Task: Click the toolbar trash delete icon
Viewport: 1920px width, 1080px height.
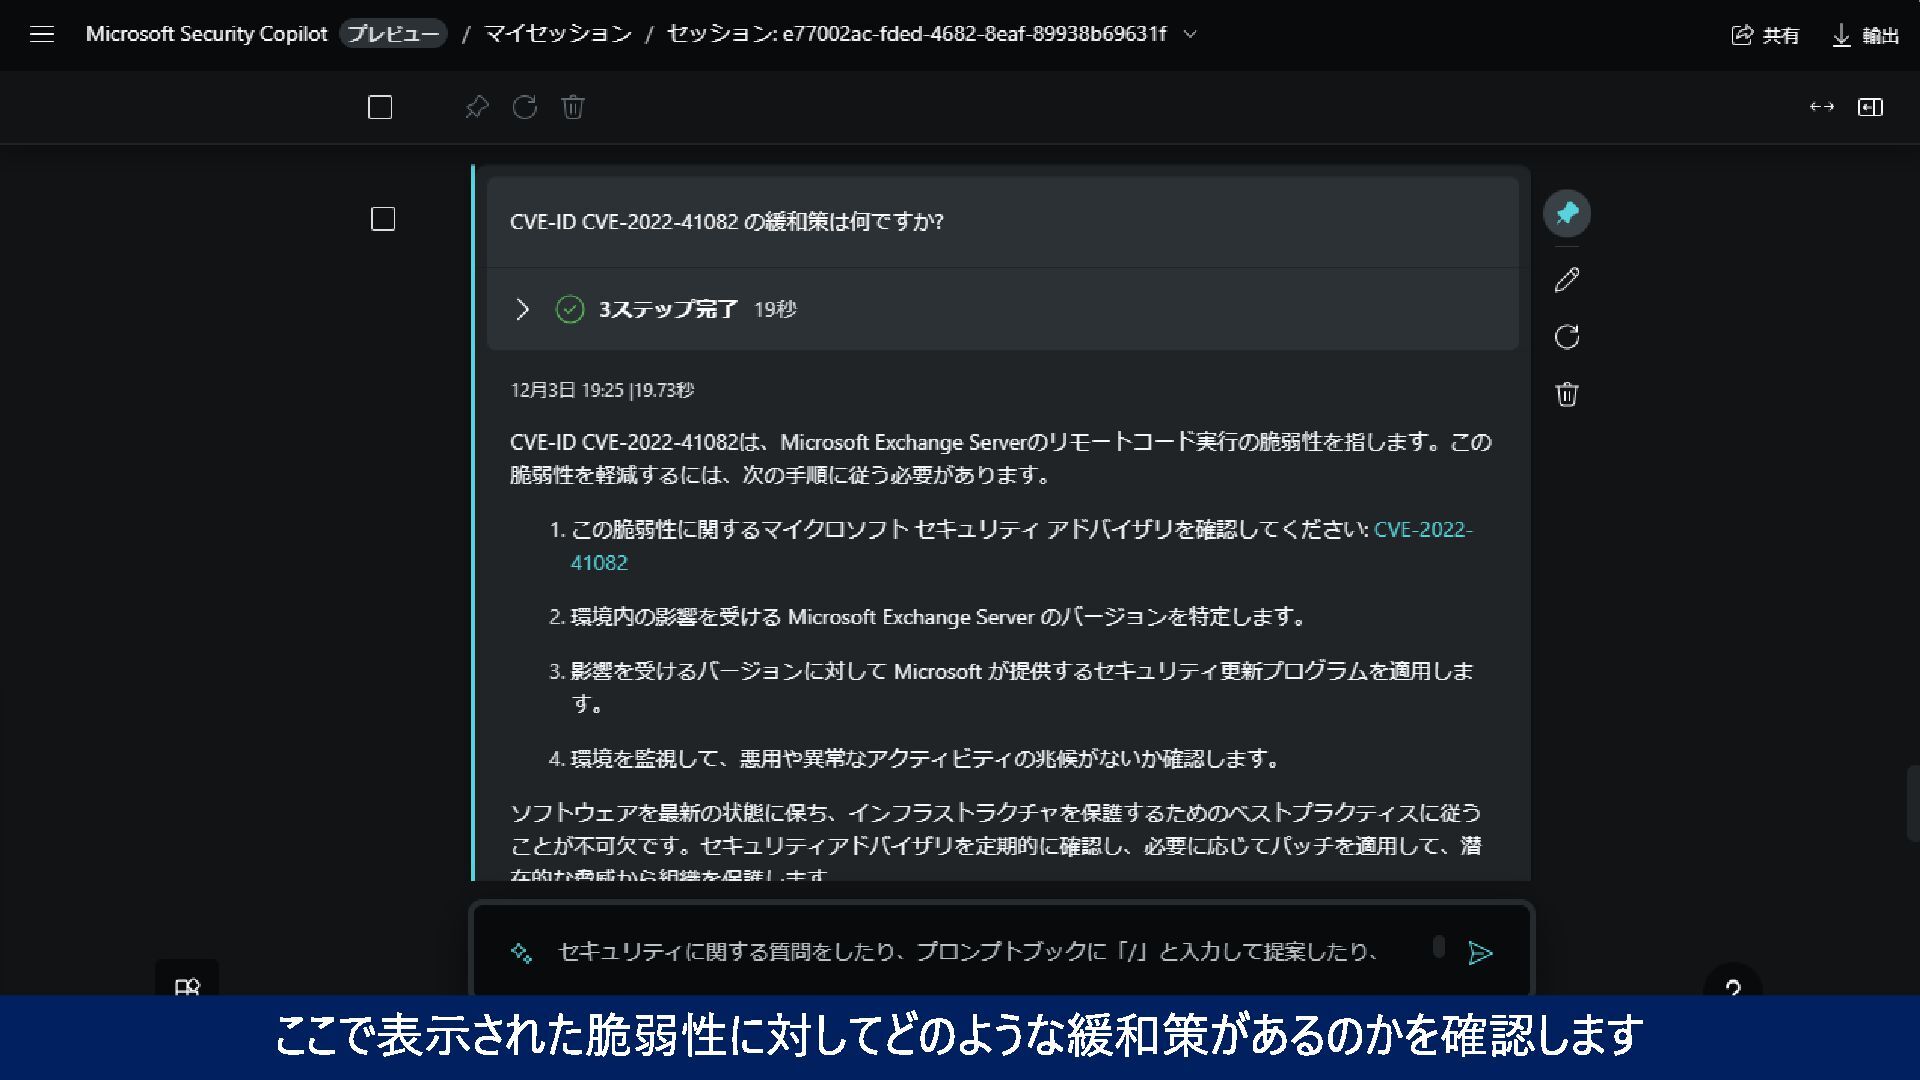Action: [573, 107]
